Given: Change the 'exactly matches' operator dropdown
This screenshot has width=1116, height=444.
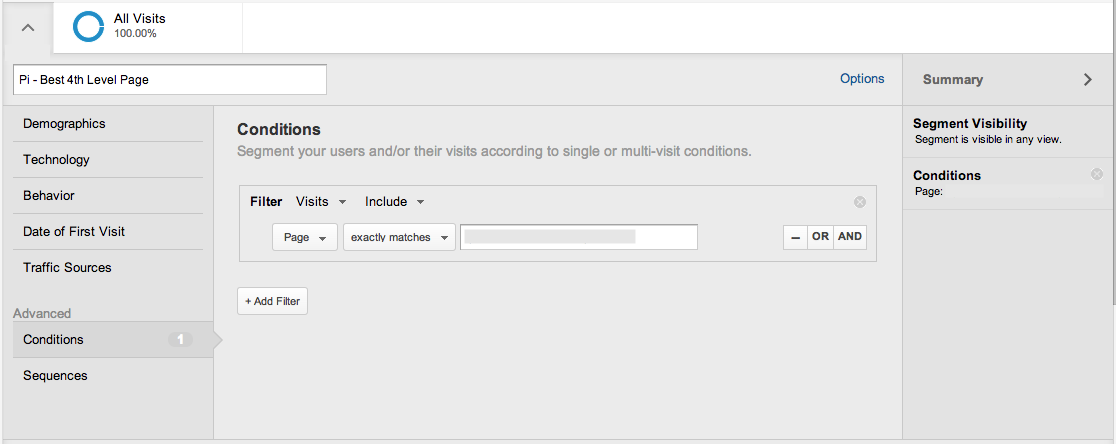Looking at the screenshot, I should (x=399, y=238).
